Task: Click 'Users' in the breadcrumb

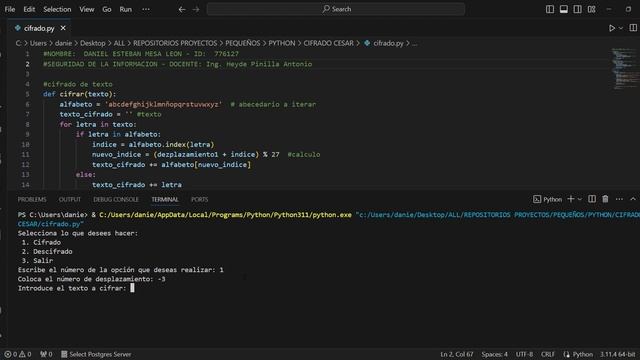Action: point(38,43)
